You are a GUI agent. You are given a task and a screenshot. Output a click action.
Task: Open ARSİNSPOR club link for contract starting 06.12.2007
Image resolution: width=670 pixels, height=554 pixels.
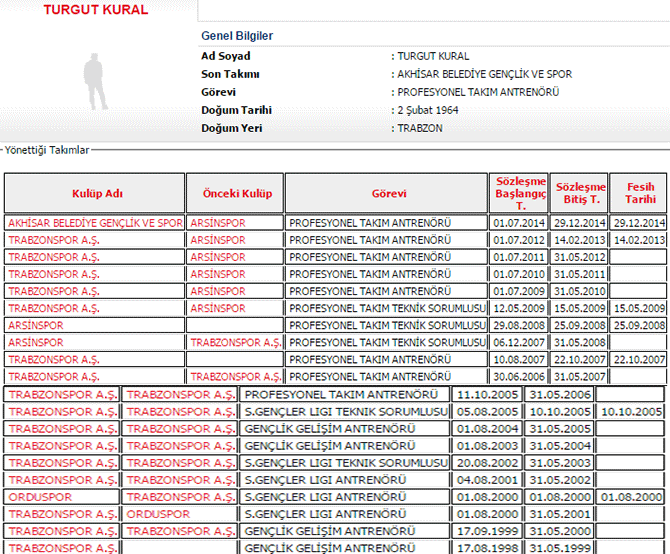tap(35, 342)
